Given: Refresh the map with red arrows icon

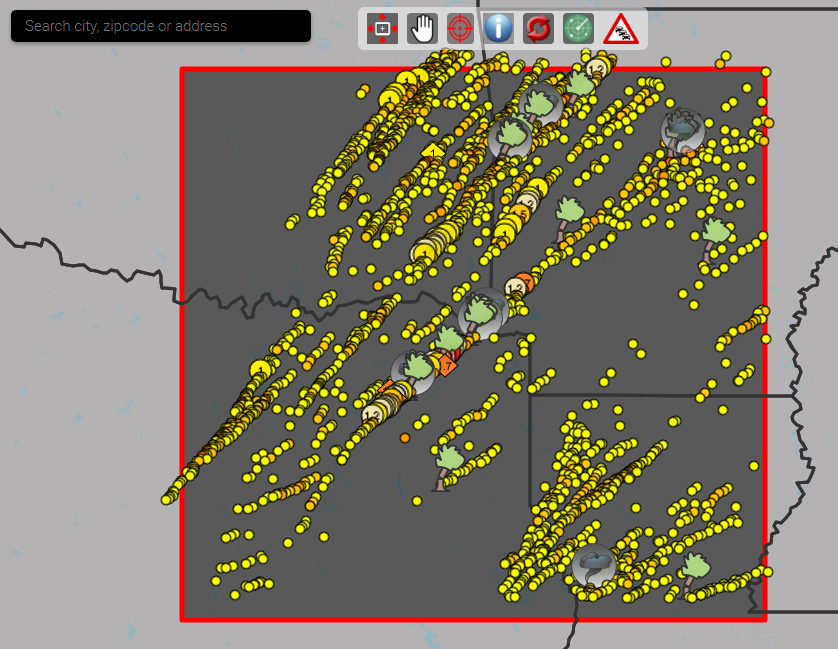Looking at the screenshot, I should click(538, 28).
